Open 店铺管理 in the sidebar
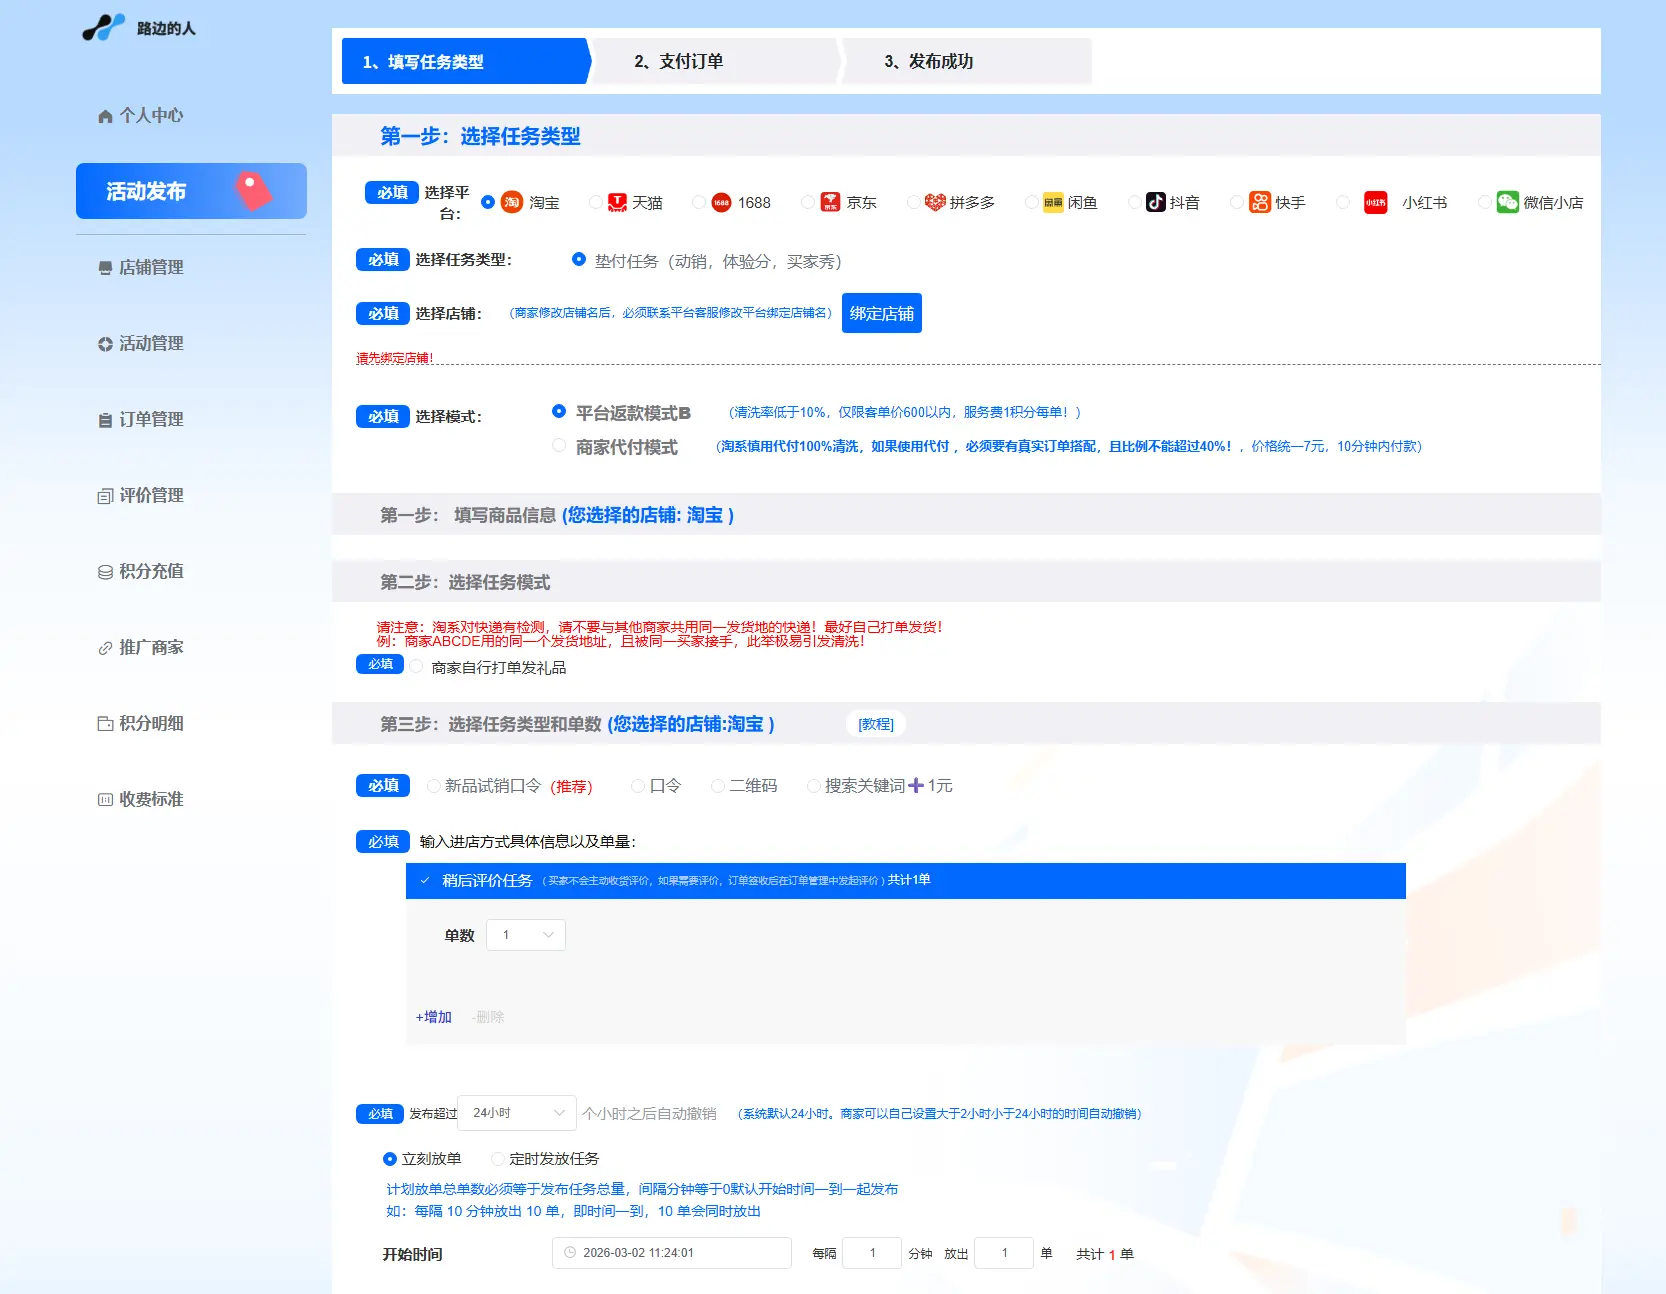The image size is (1666, 1294). pyautogui.click(x=150, y=267)
